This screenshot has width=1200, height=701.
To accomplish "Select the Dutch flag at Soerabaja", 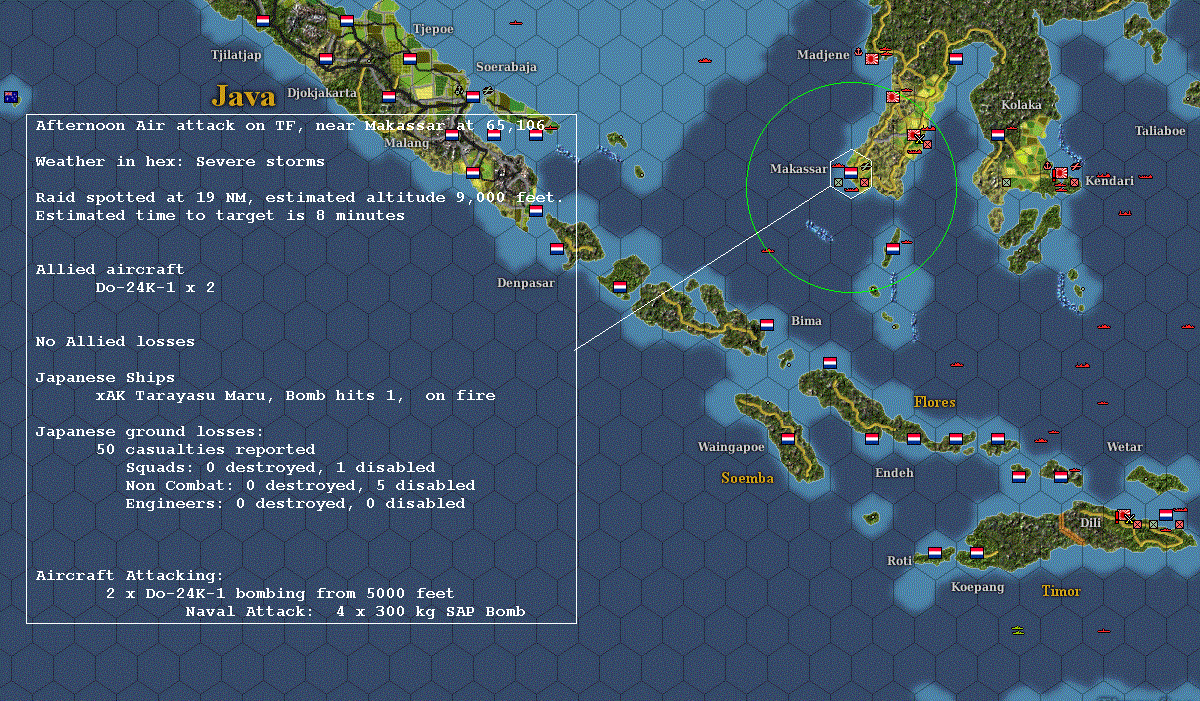I will 473,97.
